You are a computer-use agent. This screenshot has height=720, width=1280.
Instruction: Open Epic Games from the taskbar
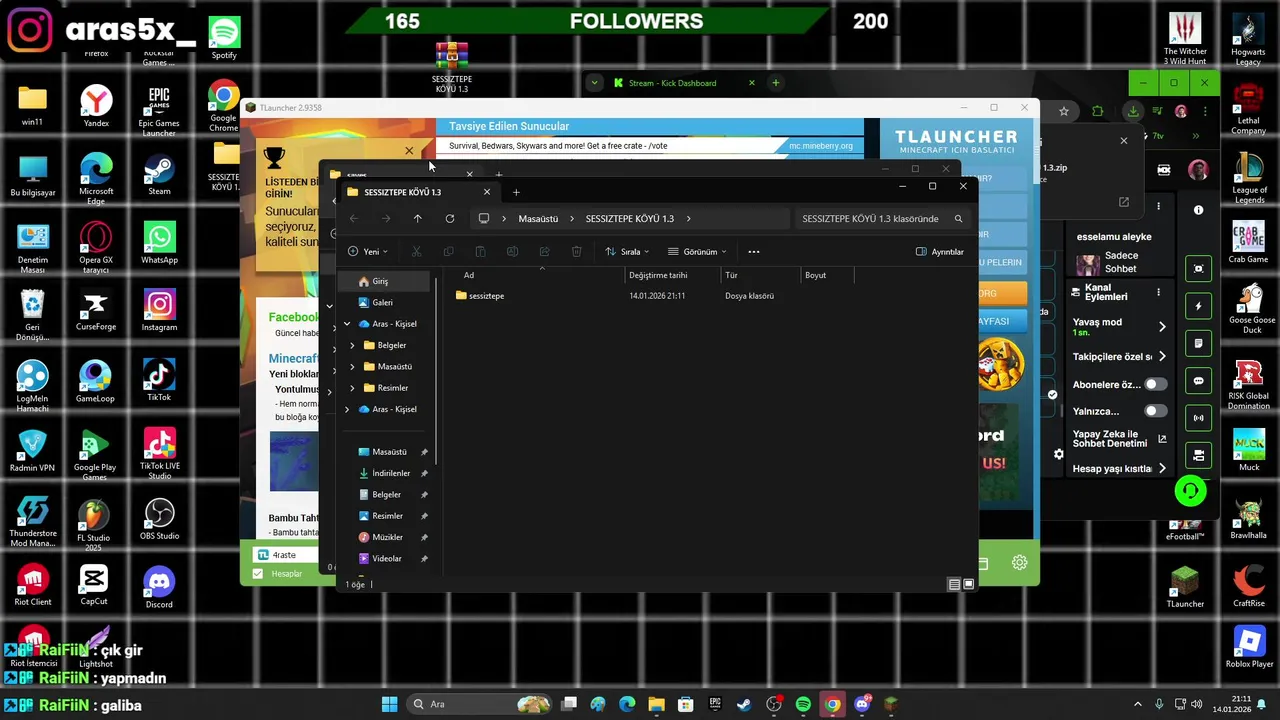pos(715,704)
